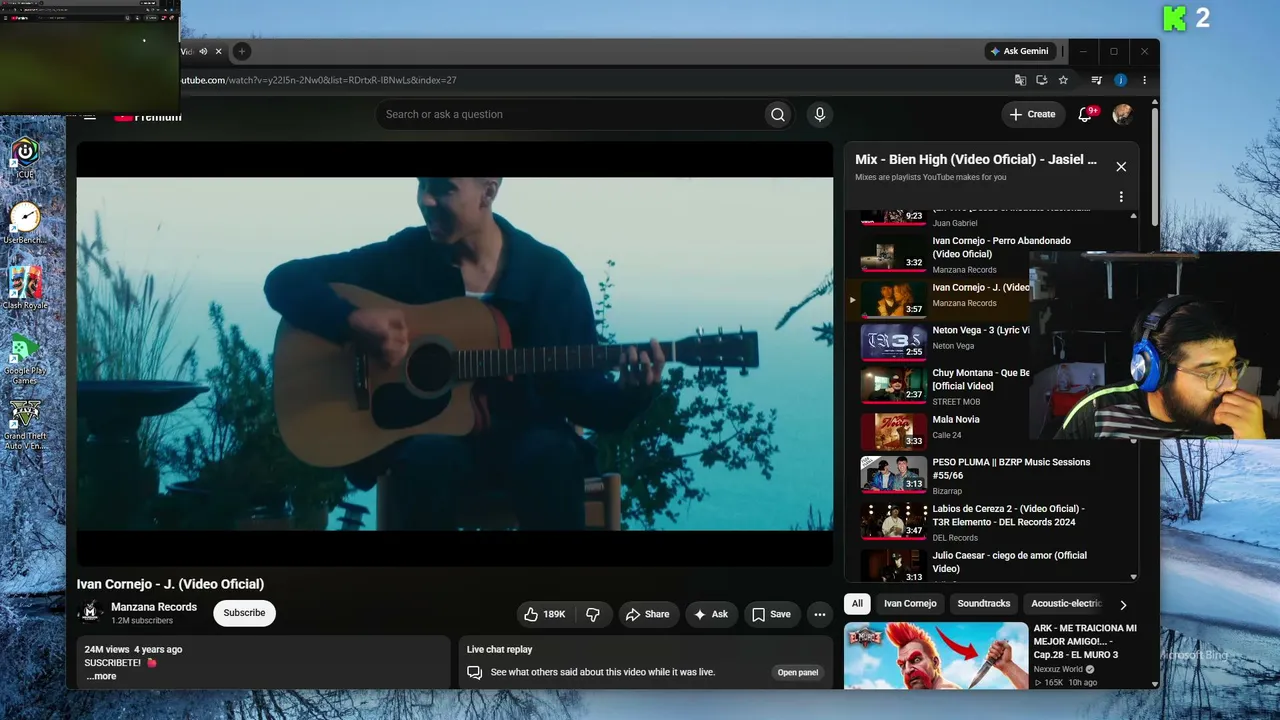Focus the YouTube search box
The image size is (1280, 720).
point(570,115)
